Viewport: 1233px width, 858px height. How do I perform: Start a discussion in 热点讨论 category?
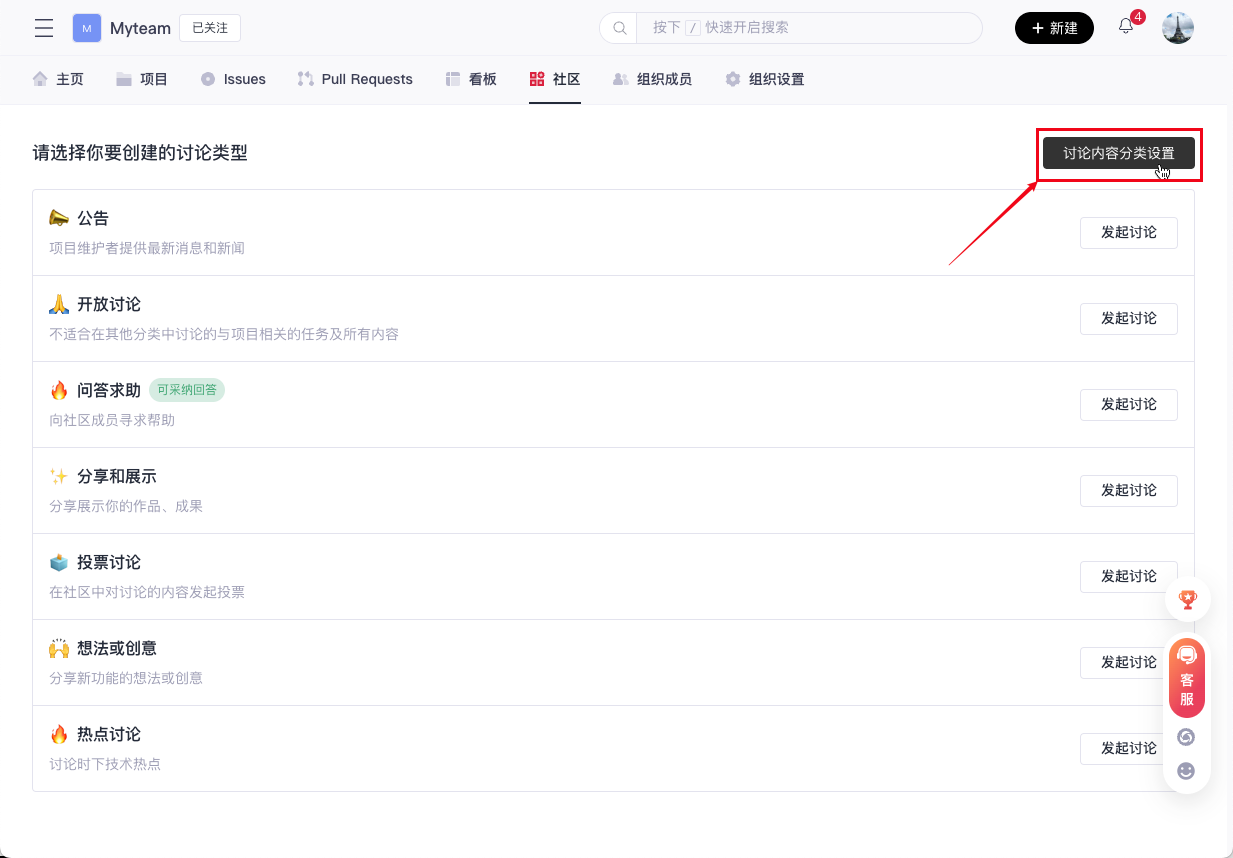tap(1128, 748)
